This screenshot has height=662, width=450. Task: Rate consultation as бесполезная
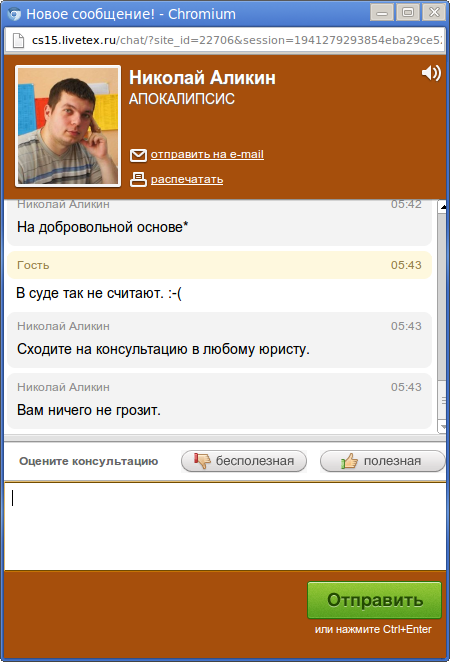pos(244,461)
